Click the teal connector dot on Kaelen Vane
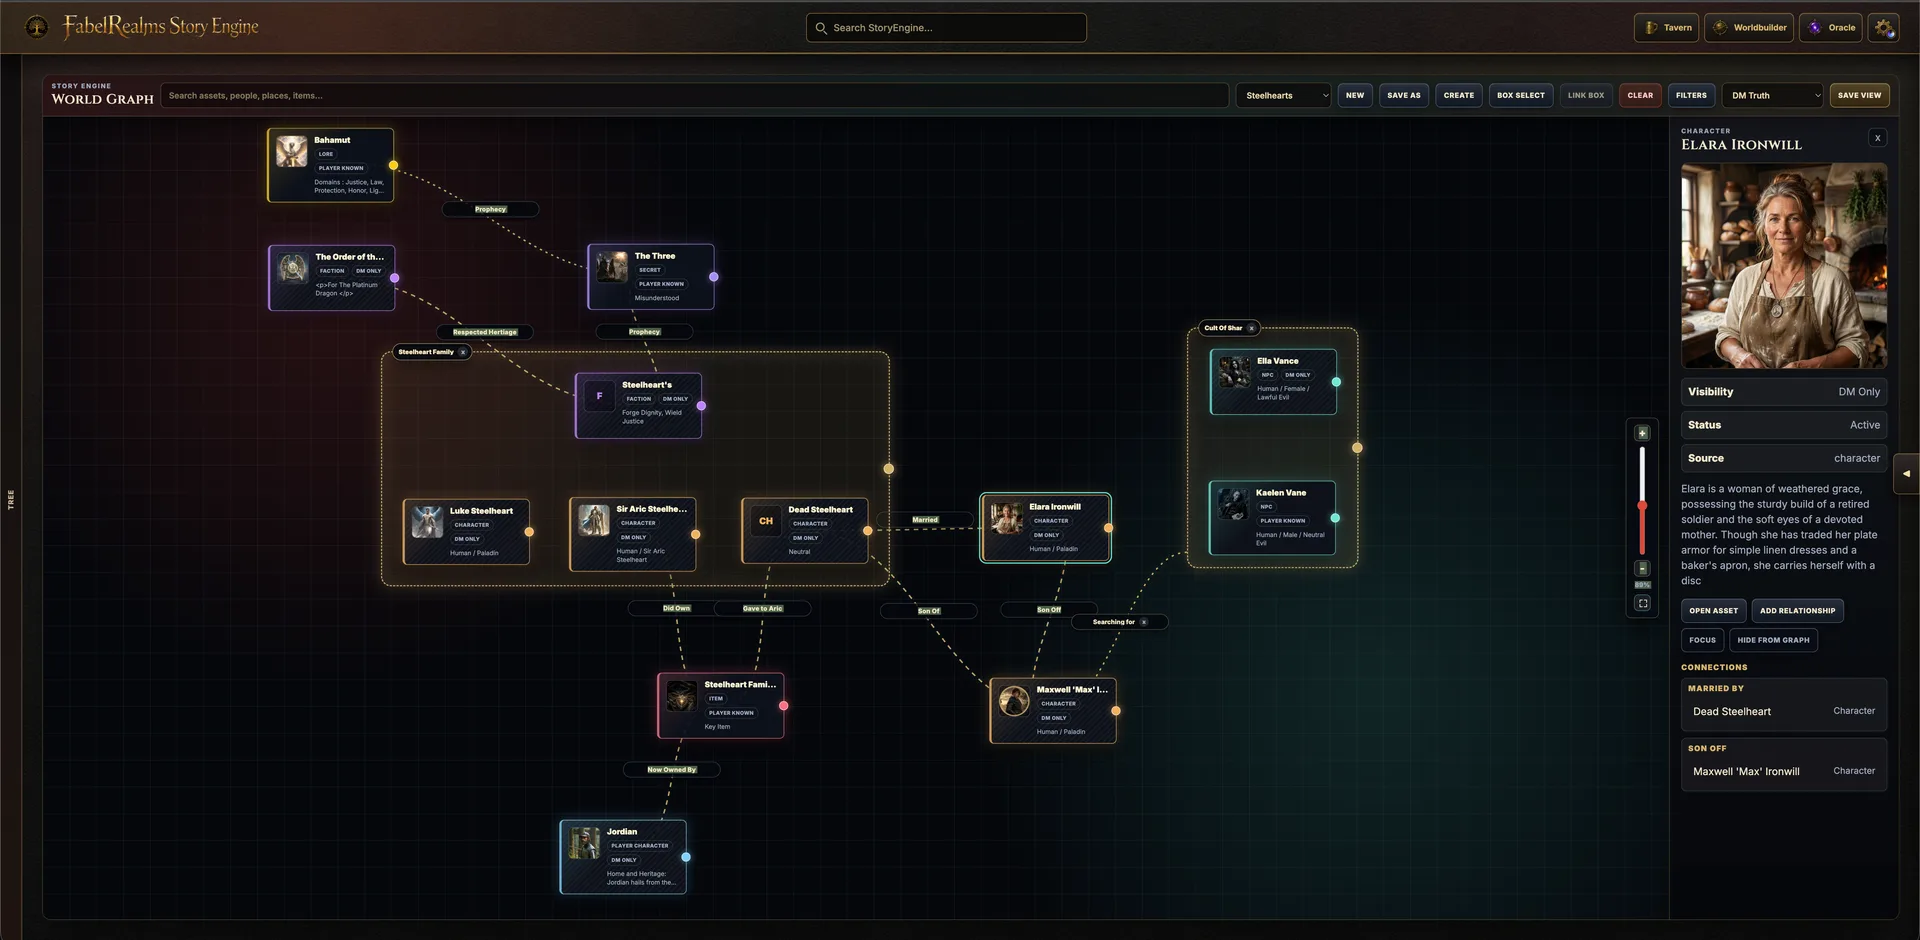1920x940 pixels. pyautogui.click(x=1335, y=518)
